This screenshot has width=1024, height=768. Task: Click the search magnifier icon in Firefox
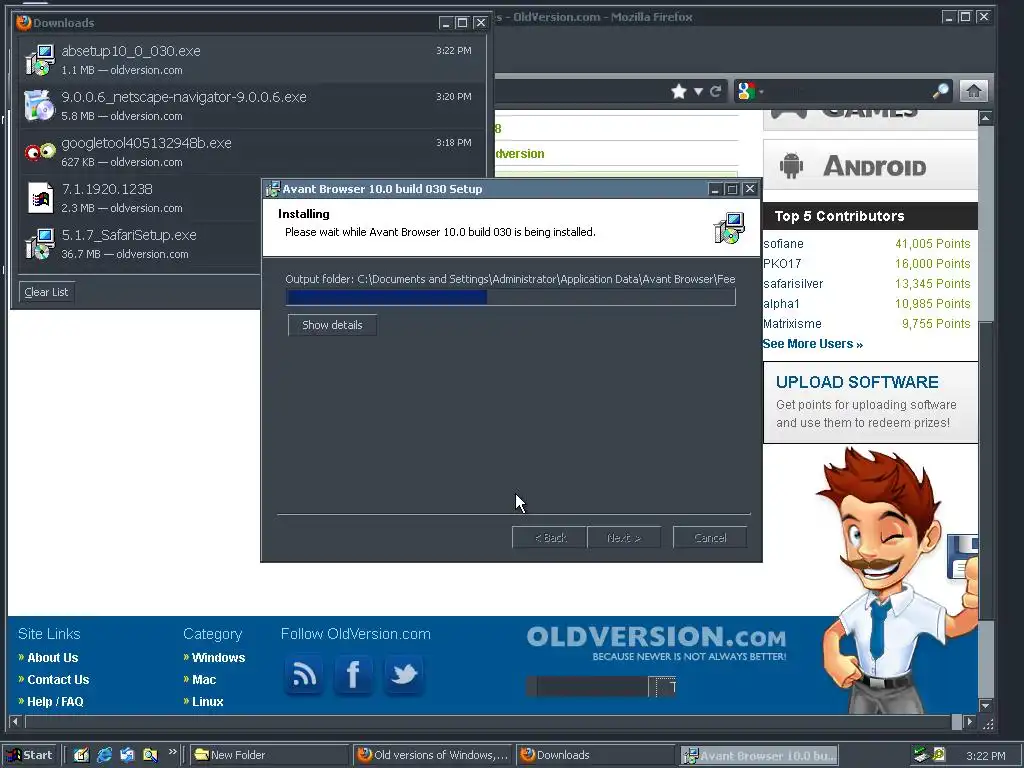940,91
